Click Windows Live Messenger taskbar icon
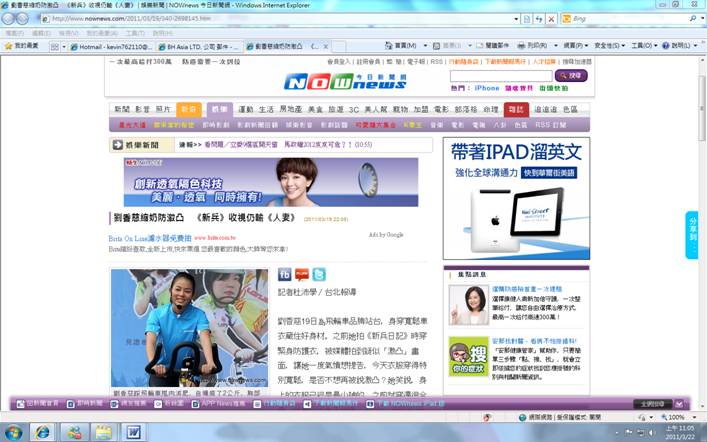The image size is (707, 442). [74, 432]
